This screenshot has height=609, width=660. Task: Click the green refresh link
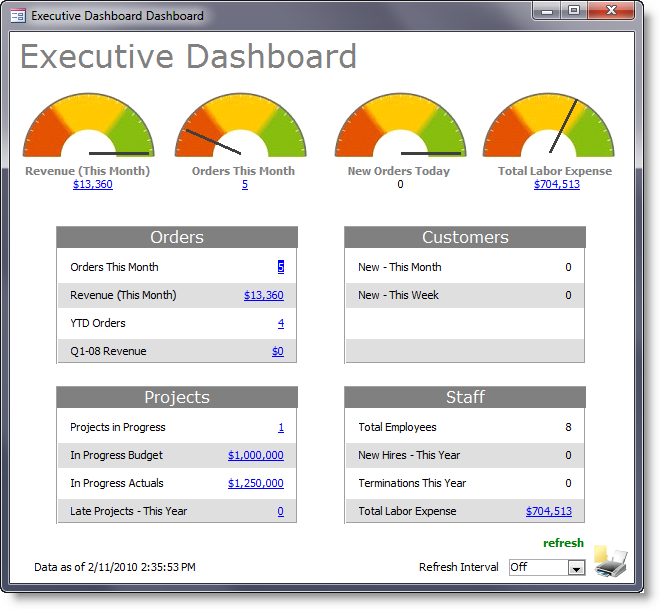click(x=563, y=543)
